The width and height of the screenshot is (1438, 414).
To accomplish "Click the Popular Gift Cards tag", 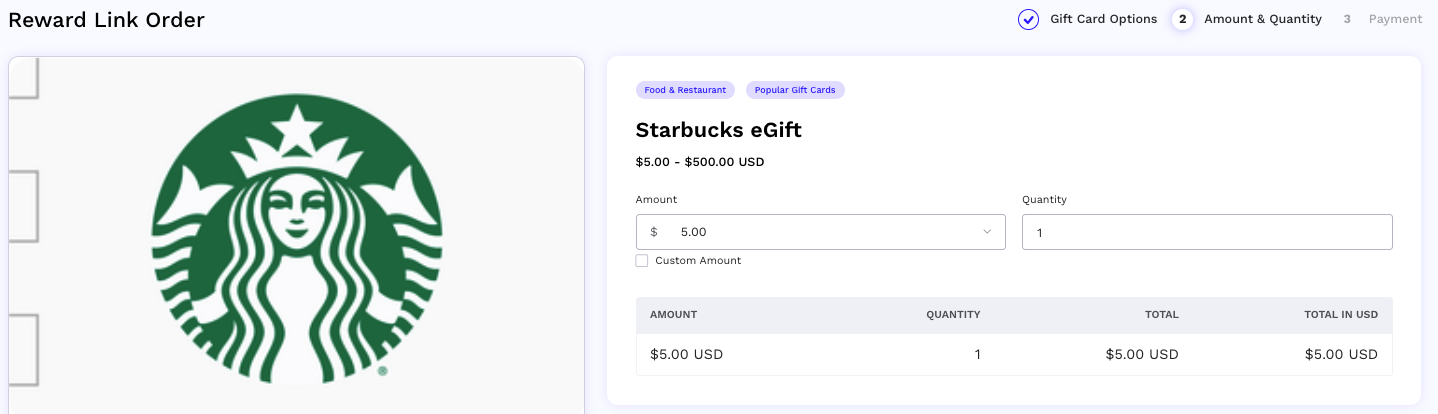I will click(795, 90).
